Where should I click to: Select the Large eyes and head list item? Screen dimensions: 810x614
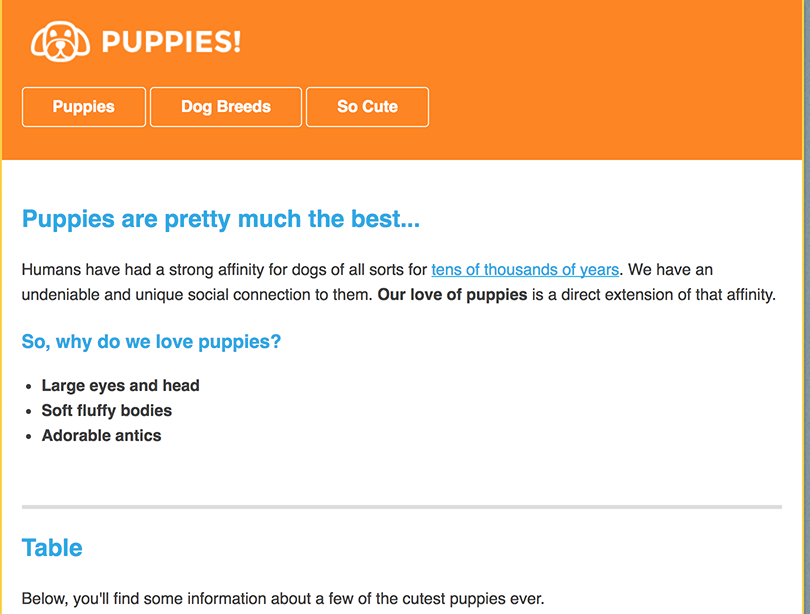(120, 386)
